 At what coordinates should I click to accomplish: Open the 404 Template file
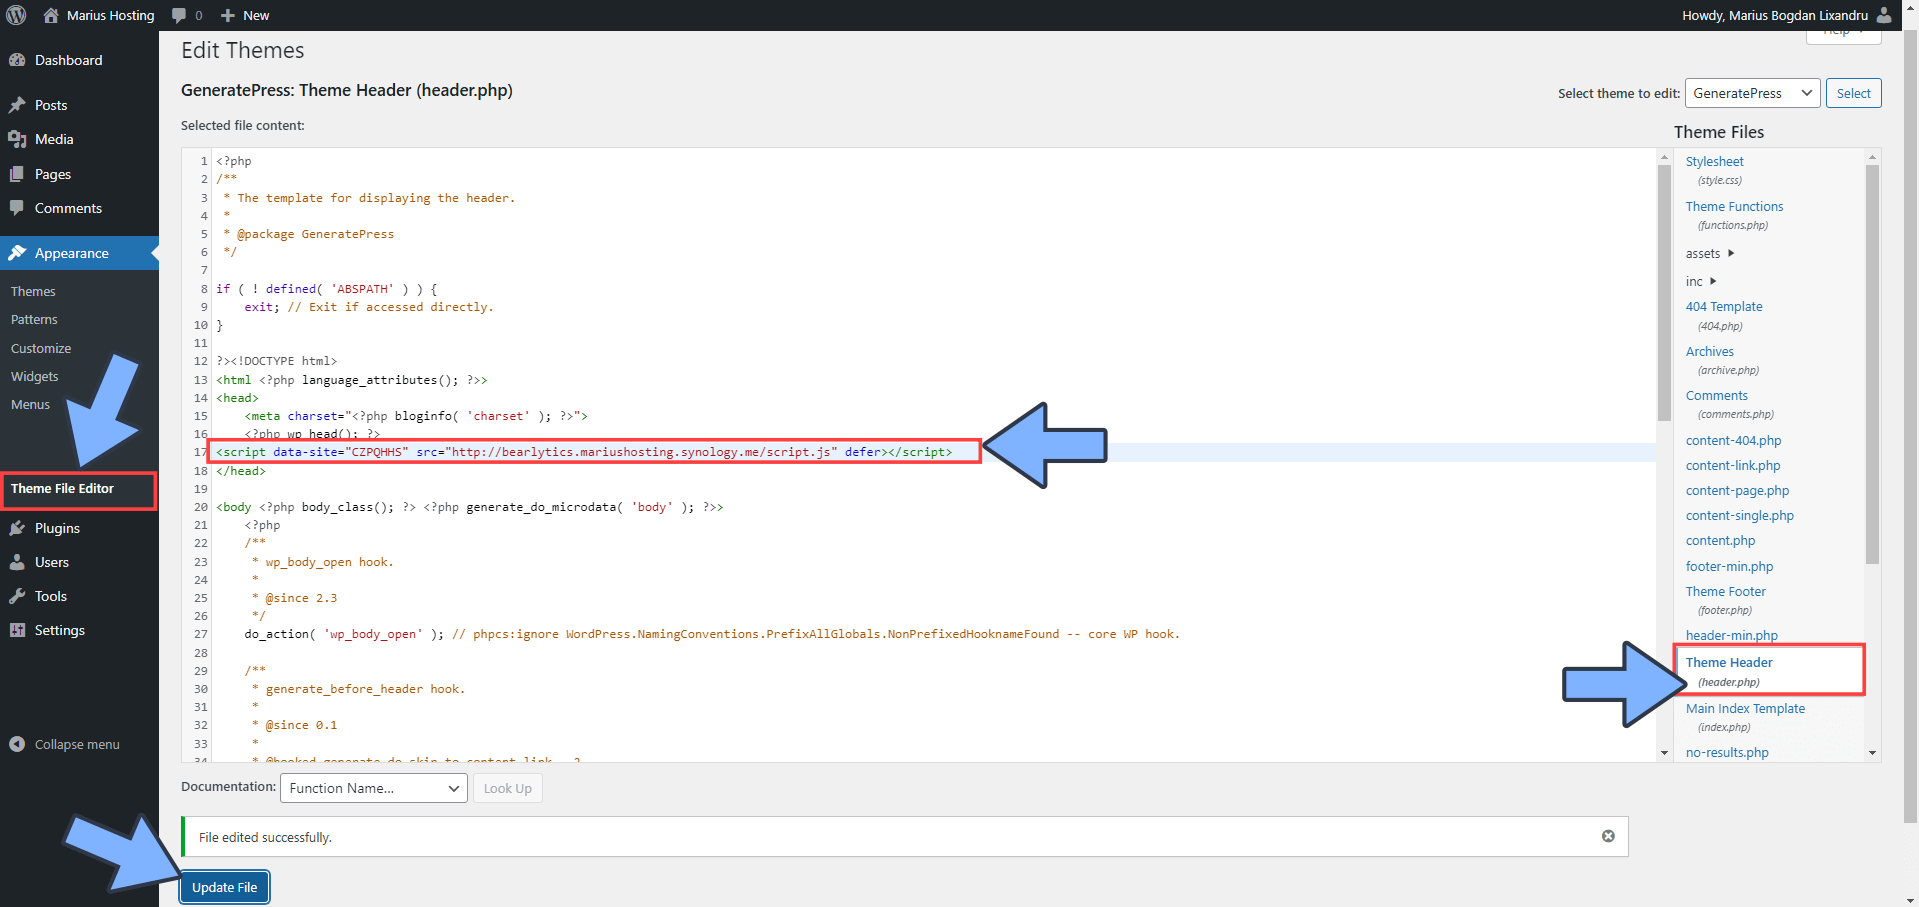(1724, 306)
